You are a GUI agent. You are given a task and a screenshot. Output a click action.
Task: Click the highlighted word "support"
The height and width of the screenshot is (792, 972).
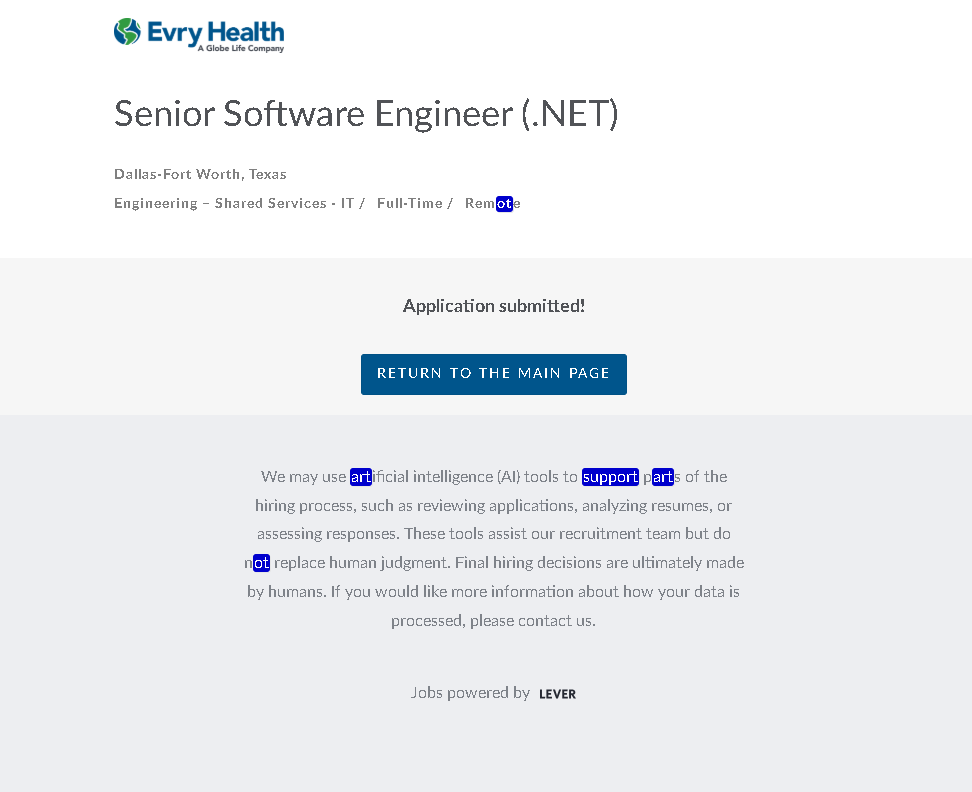[x=610, y=477]
